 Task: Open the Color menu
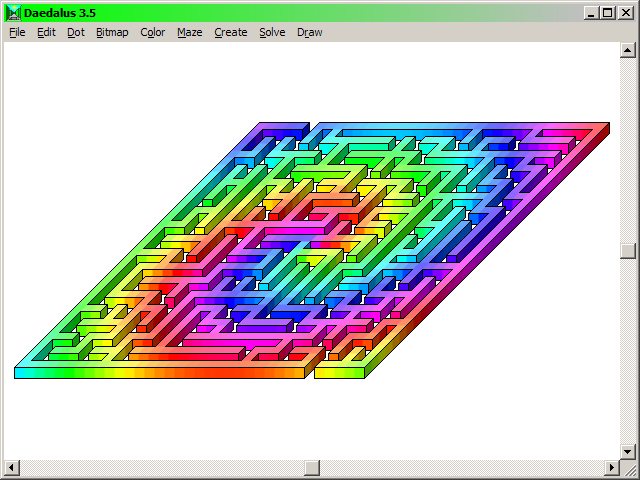[153, 32]
